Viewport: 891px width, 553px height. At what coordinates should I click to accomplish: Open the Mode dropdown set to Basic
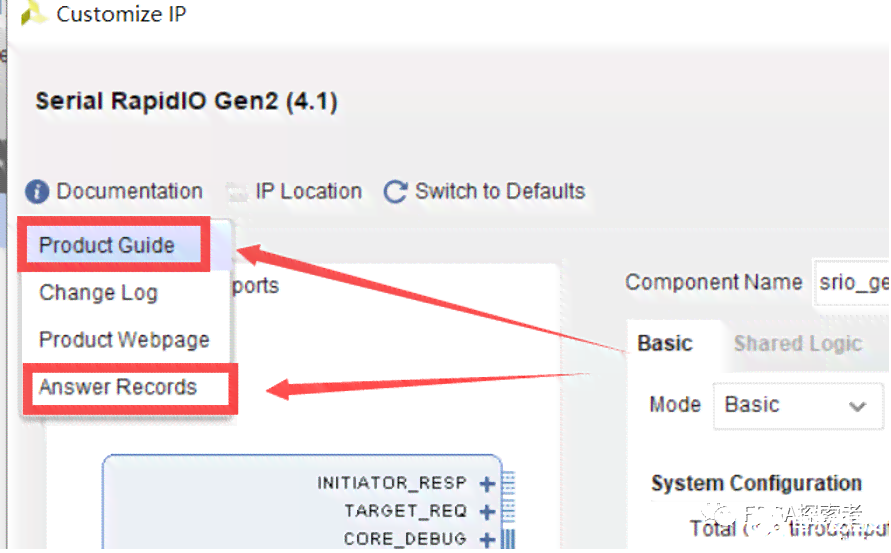point(798,405)
